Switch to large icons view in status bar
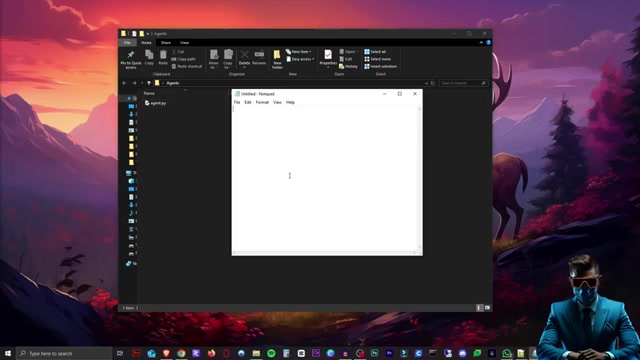This screenshot has height=360, width=640. 487,308
